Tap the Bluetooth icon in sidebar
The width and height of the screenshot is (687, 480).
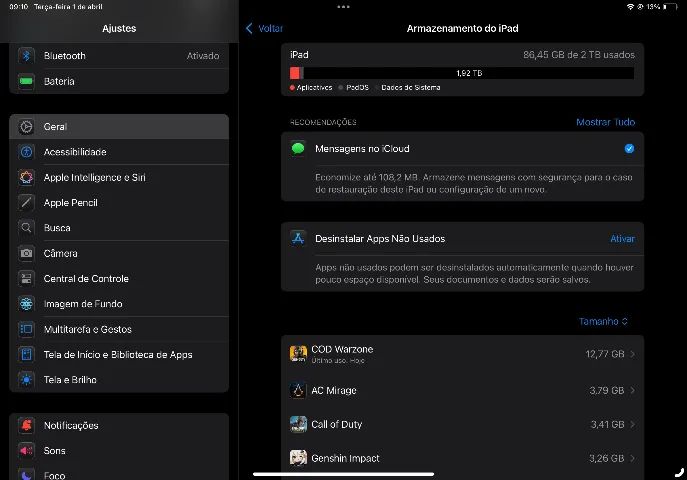26,56
